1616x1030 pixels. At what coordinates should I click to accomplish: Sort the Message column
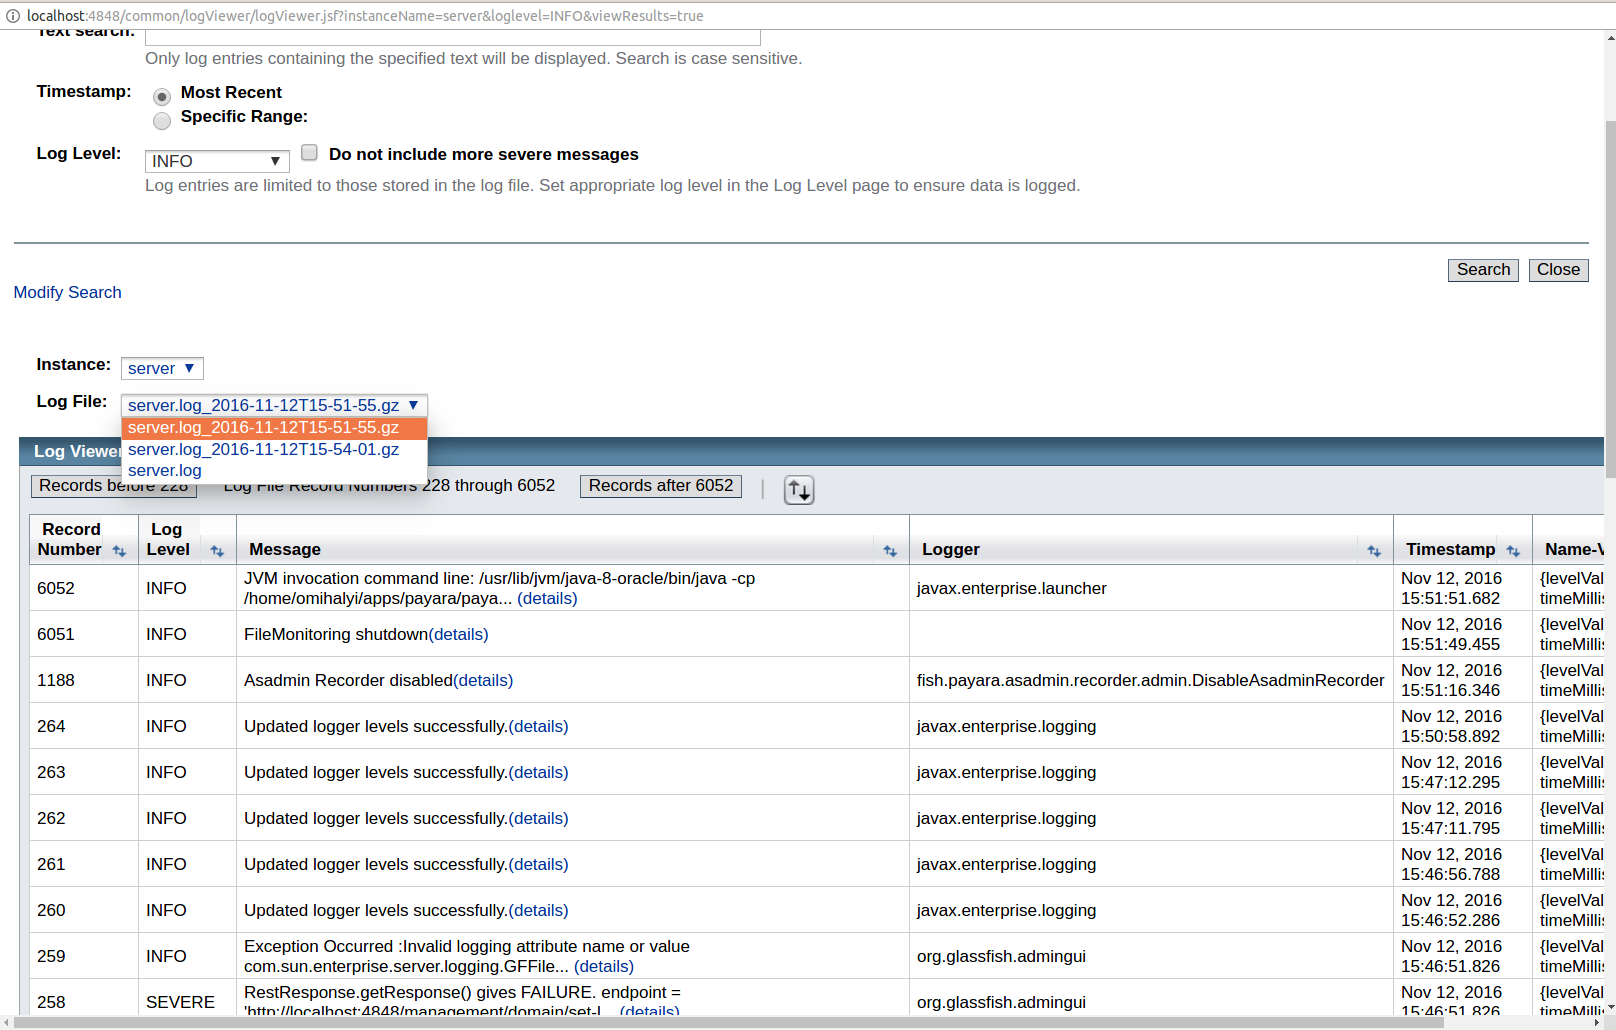coord(890,551)
